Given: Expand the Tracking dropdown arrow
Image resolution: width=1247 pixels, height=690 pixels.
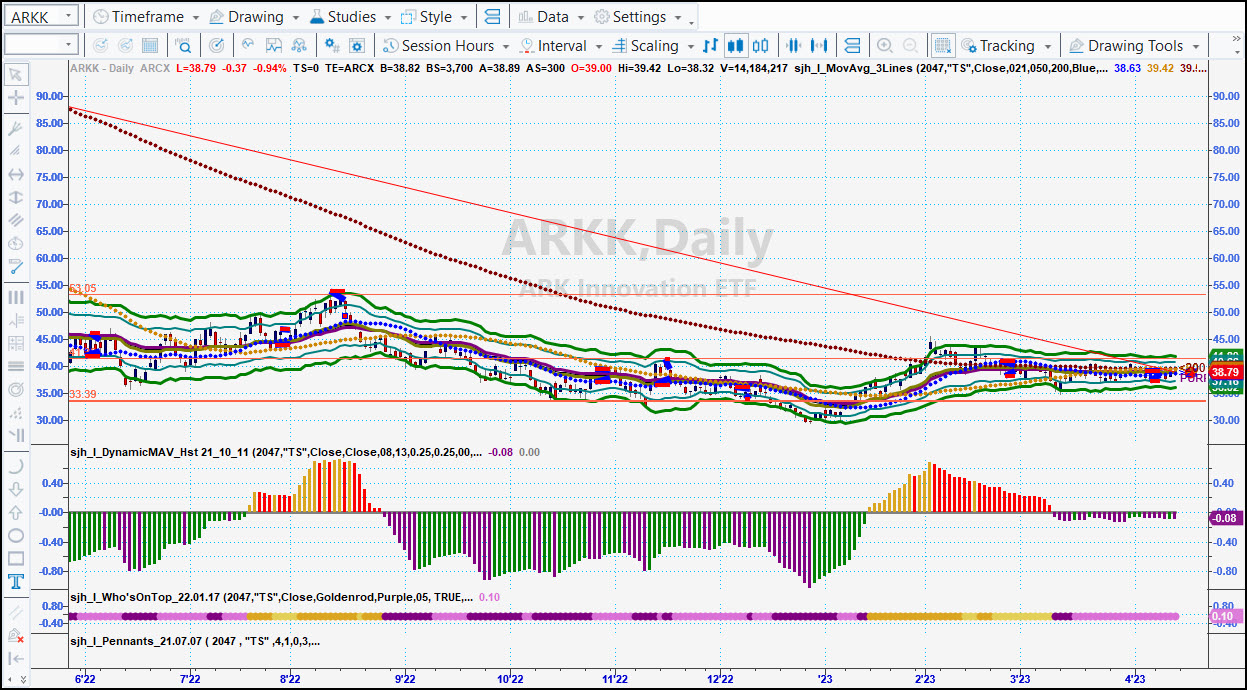Looking at the screenshot, I should pyautogui.click(x=1047, y=46).
